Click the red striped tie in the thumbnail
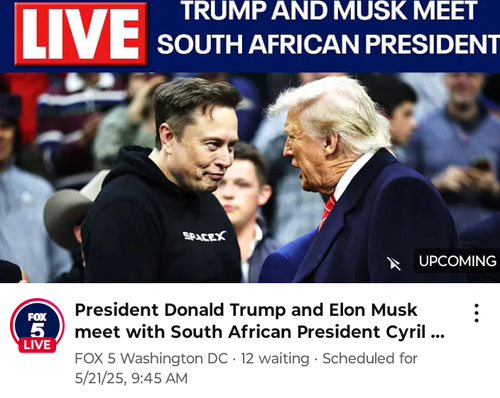This screenshot has height=398, width=500. (327, 212)
